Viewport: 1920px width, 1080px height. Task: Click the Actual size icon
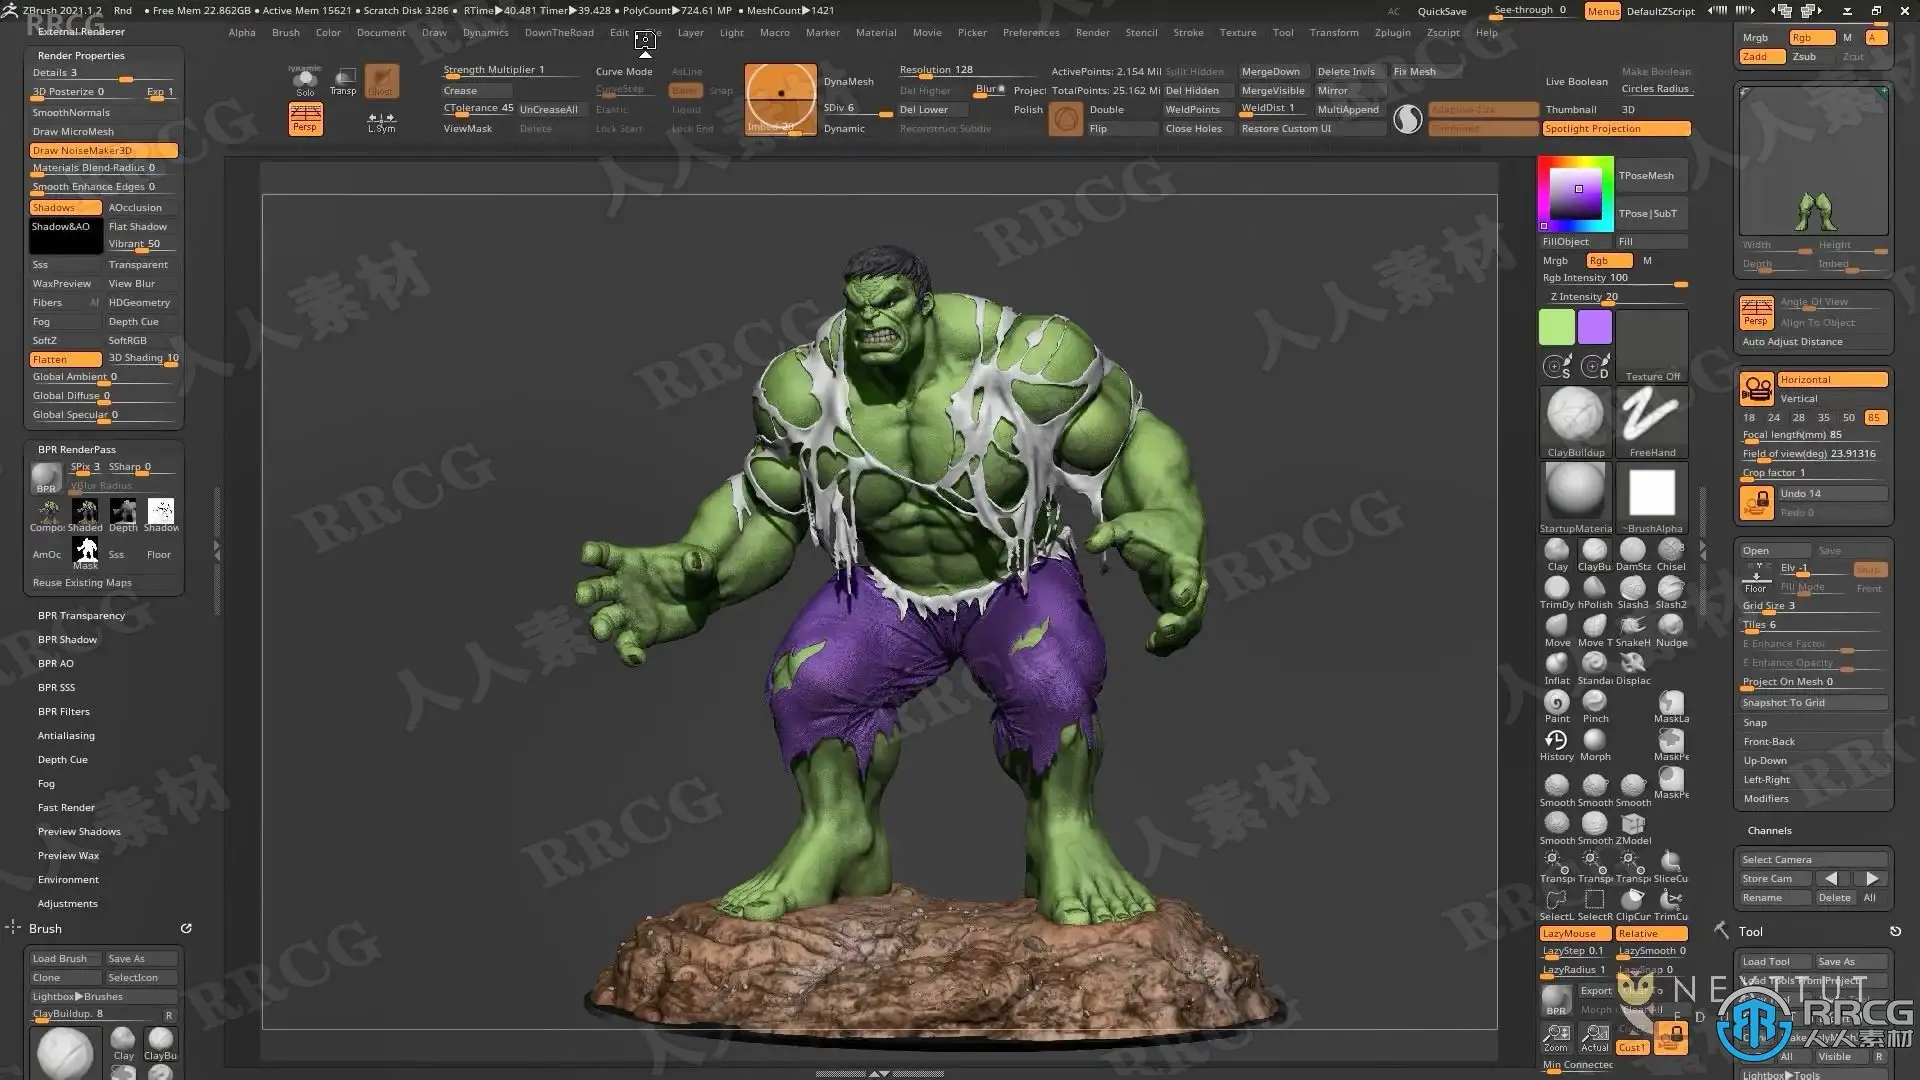(x=1595, y=1037)
